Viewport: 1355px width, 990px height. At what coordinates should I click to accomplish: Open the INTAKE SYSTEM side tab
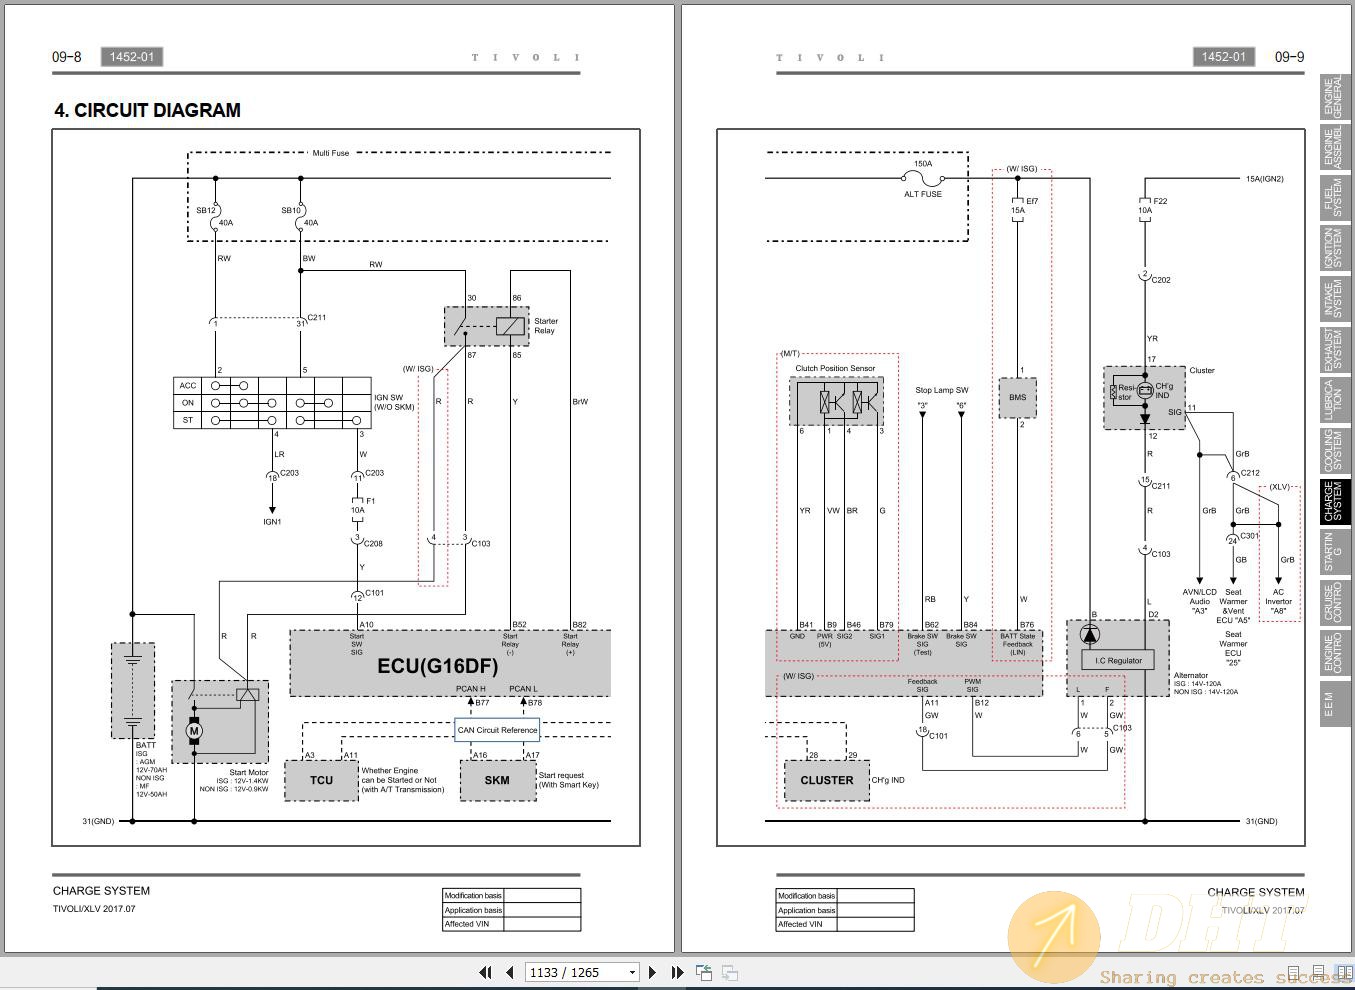1334,299
